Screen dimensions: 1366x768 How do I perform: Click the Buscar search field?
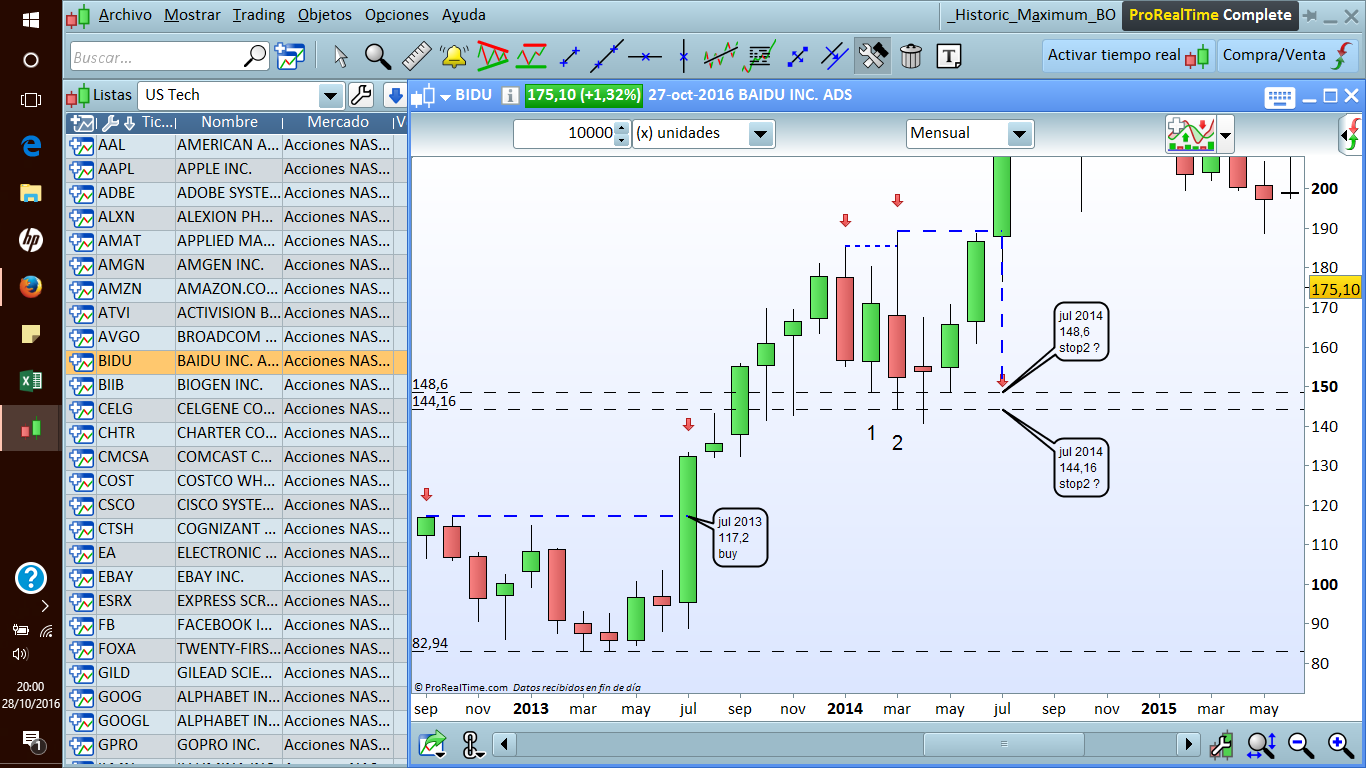159,57
